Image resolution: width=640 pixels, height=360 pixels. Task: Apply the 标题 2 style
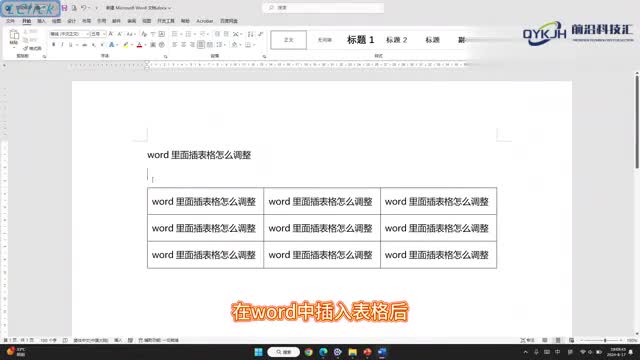point(396,40)
